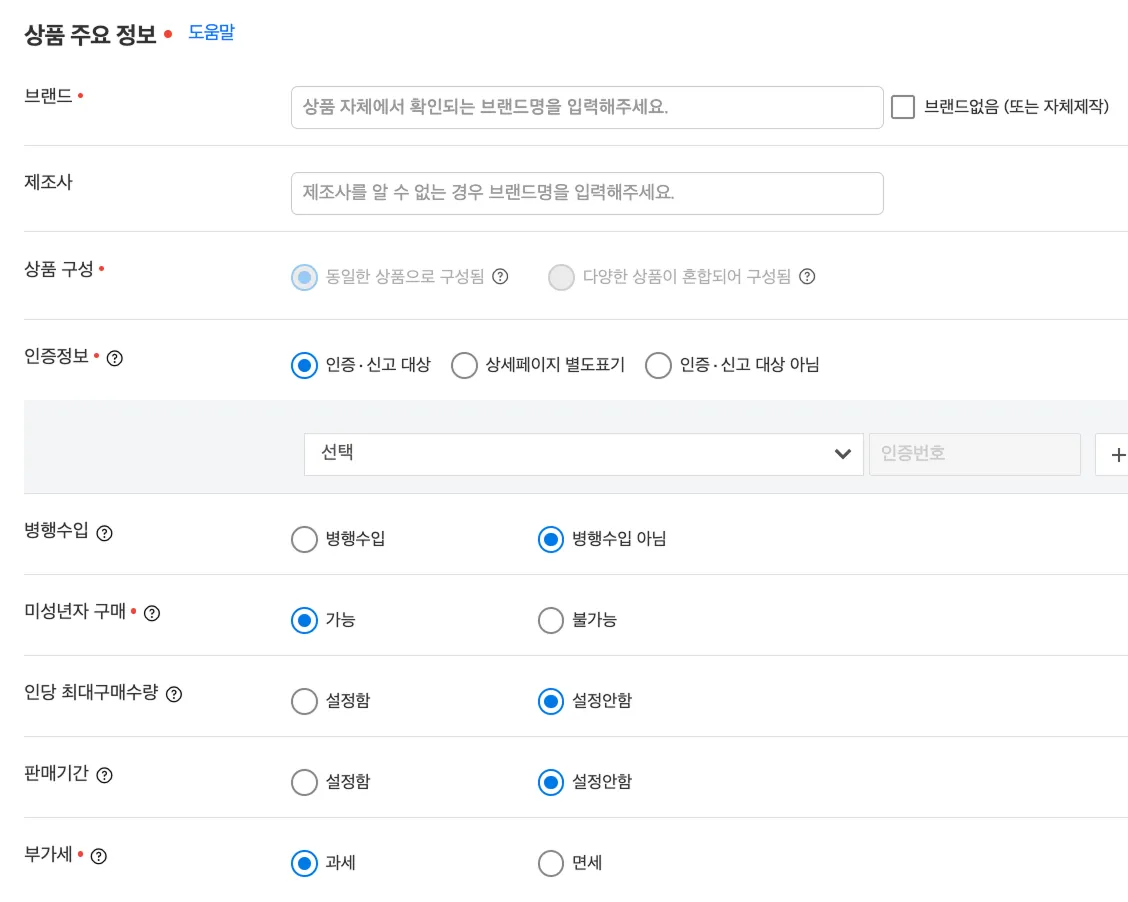Click the 인증번호 input field
Image resolution: width=1128 pixels, height=902 pixels.
click(975, 455)
